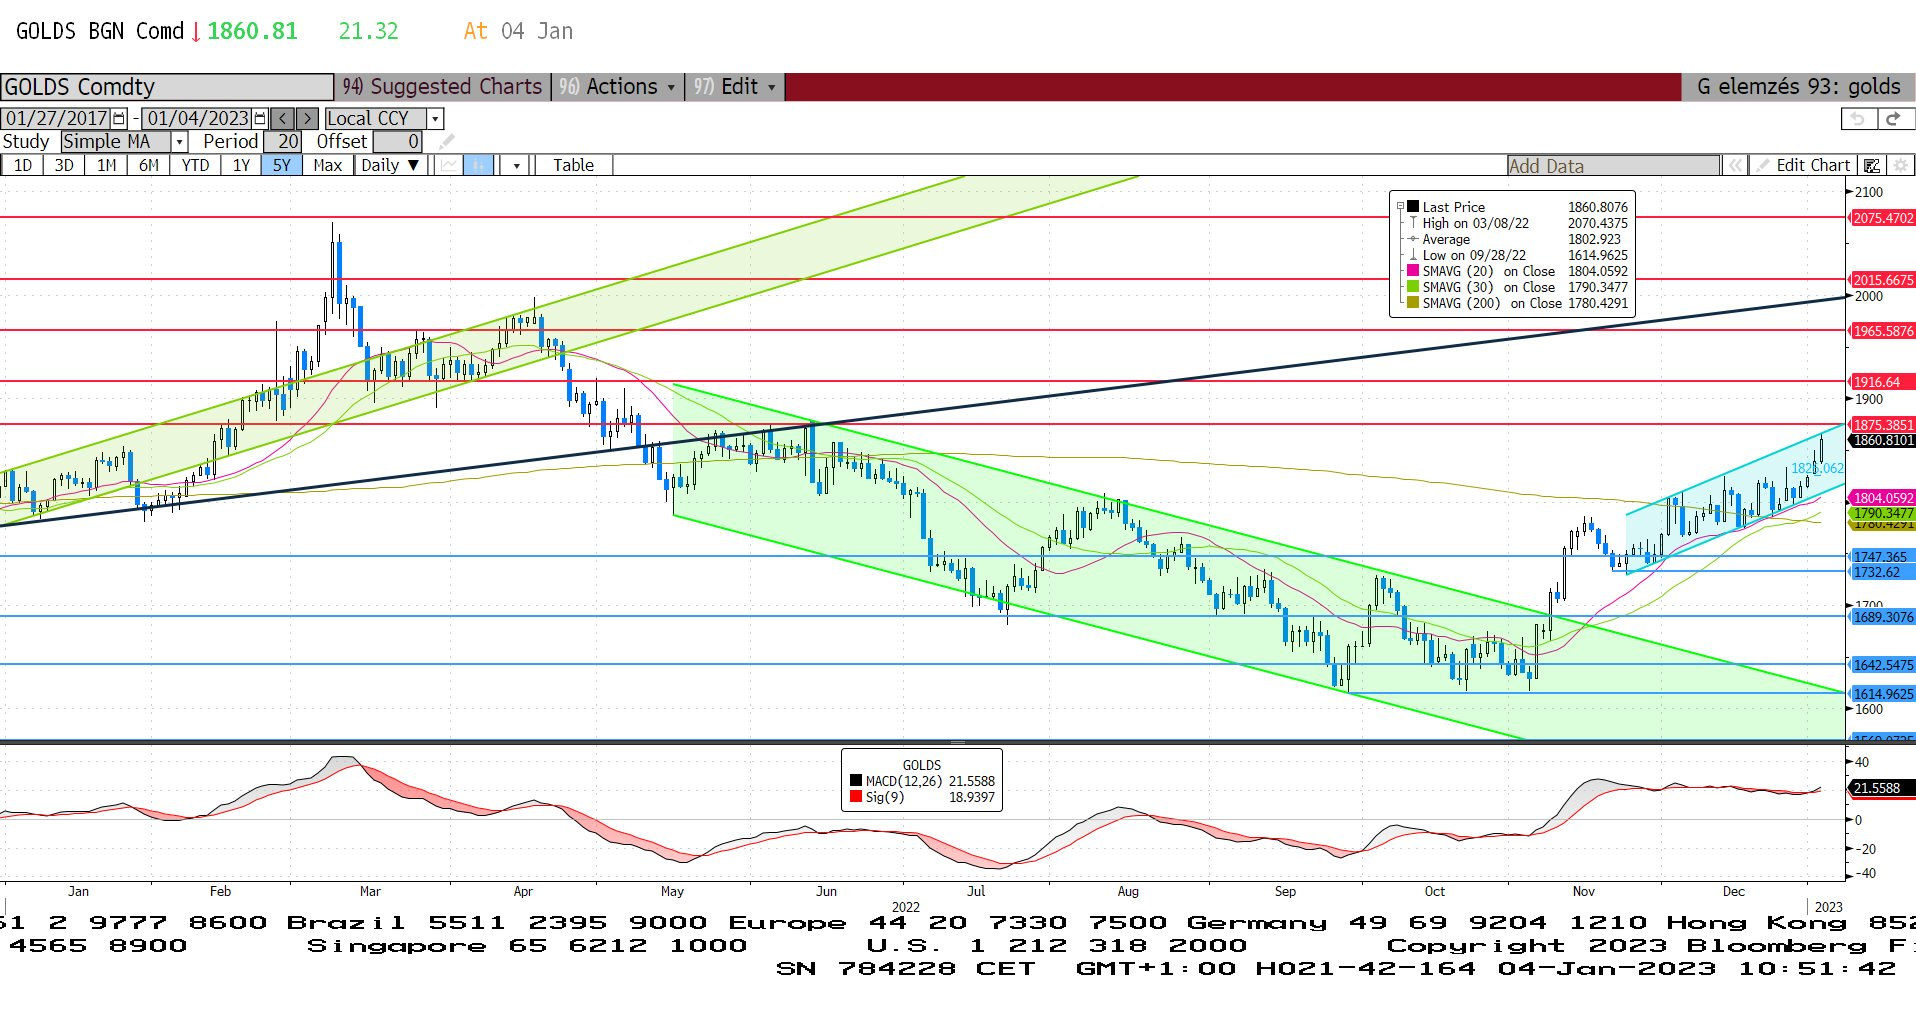
Task: Click the Last Price black legend swatch
Action: tap(1413, 206)
